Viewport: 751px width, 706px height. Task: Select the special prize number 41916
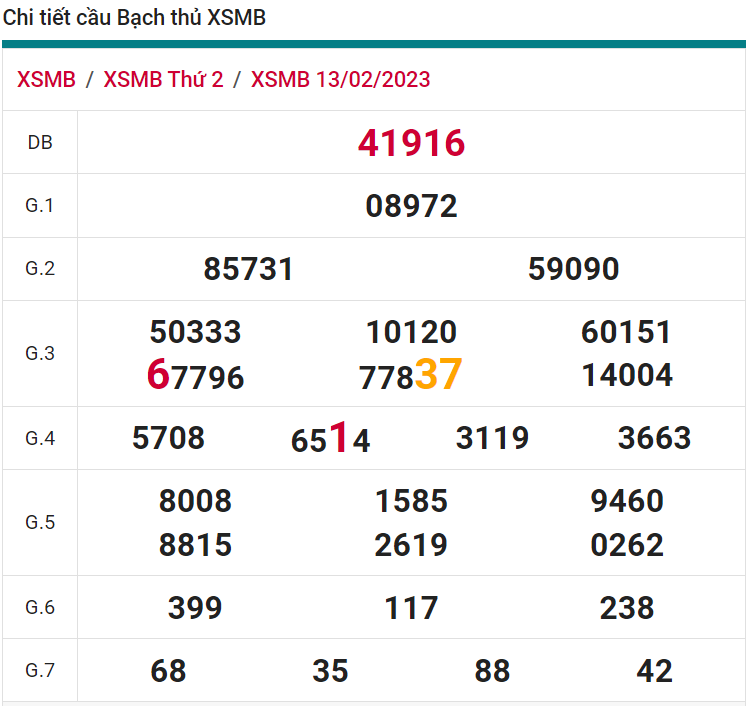(x=411, y=143)
